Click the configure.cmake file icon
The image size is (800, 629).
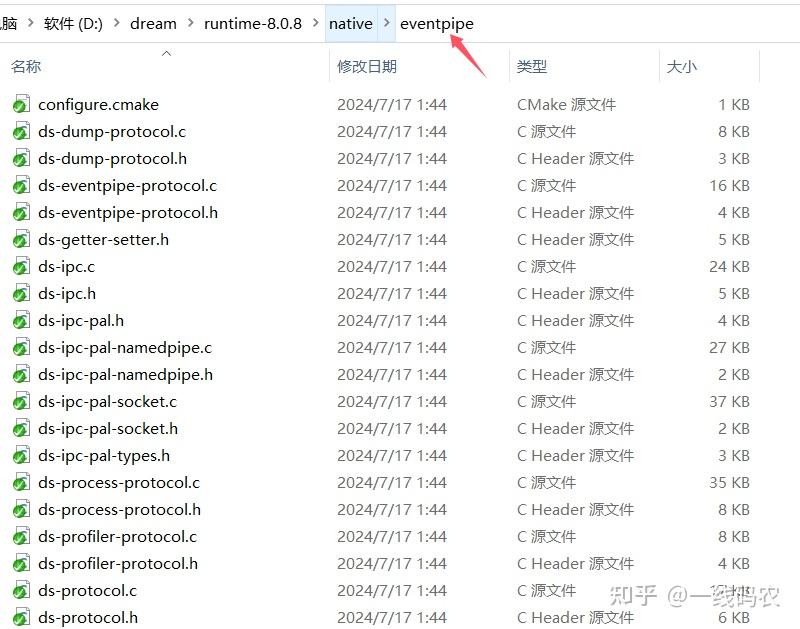click(22, 104)
